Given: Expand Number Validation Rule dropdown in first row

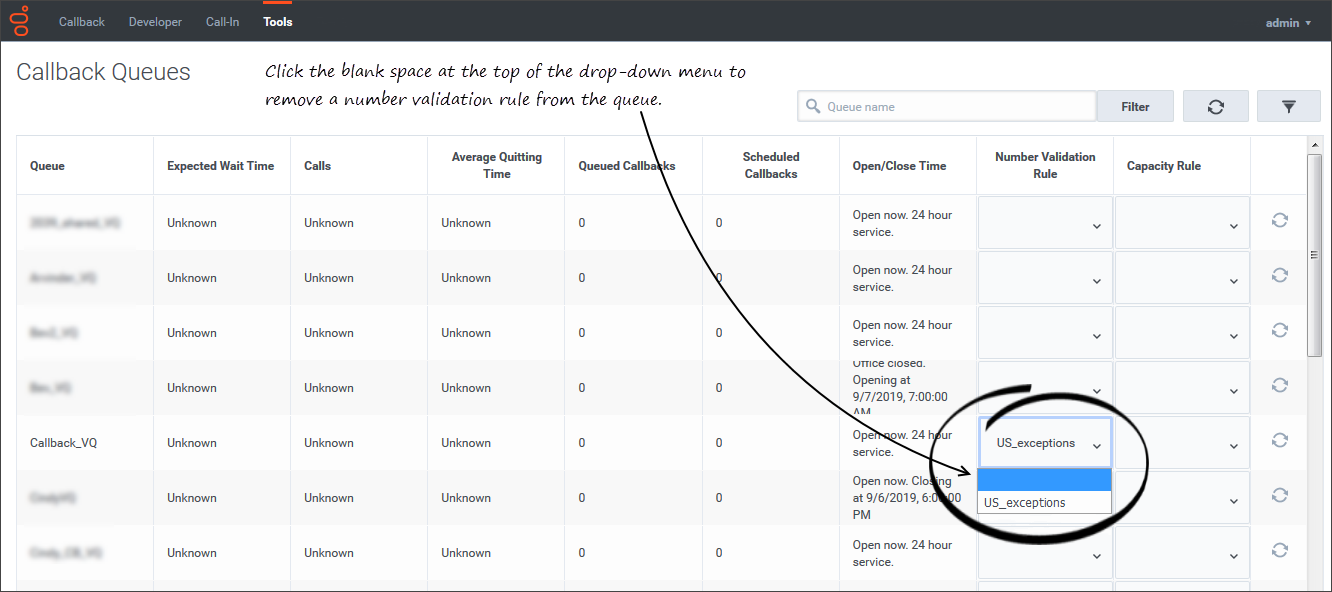Looking at the screenshot, I should [1044, 223].
